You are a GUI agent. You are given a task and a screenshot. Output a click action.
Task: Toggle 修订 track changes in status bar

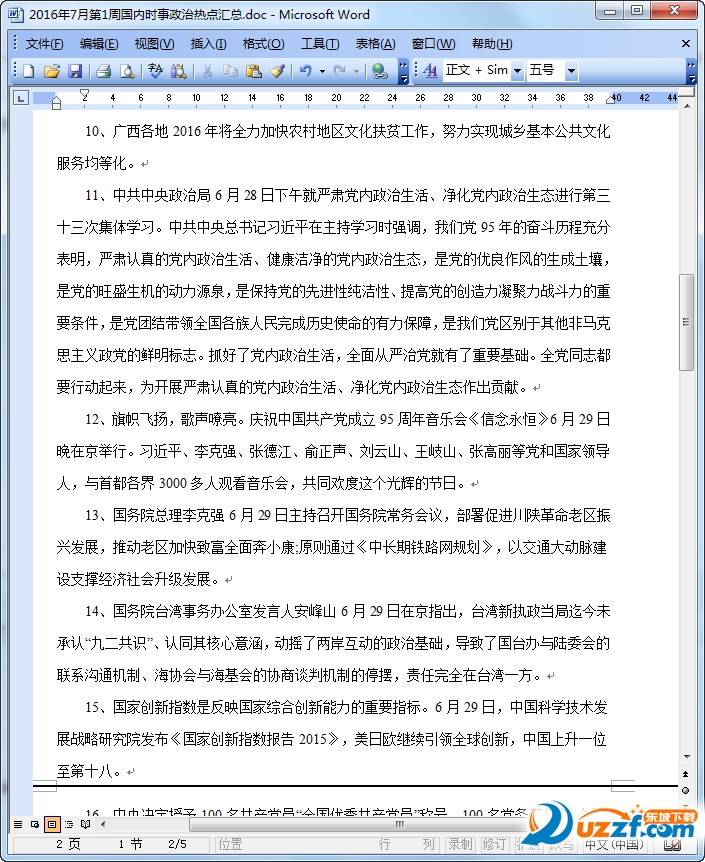[494, 844]
